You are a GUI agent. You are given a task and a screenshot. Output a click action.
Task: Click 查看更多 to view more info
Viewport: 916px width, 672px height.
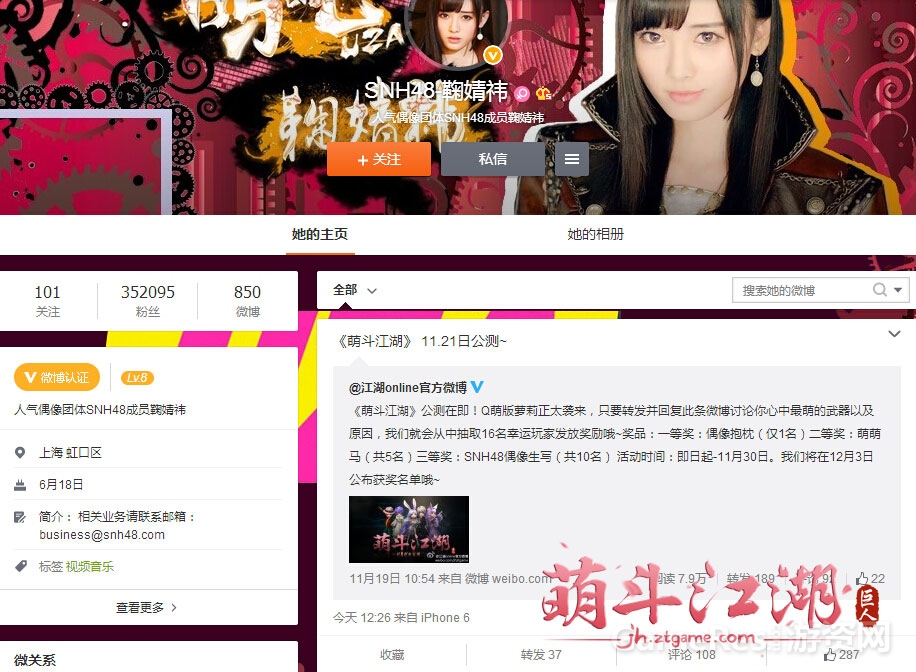pos(146,608)
